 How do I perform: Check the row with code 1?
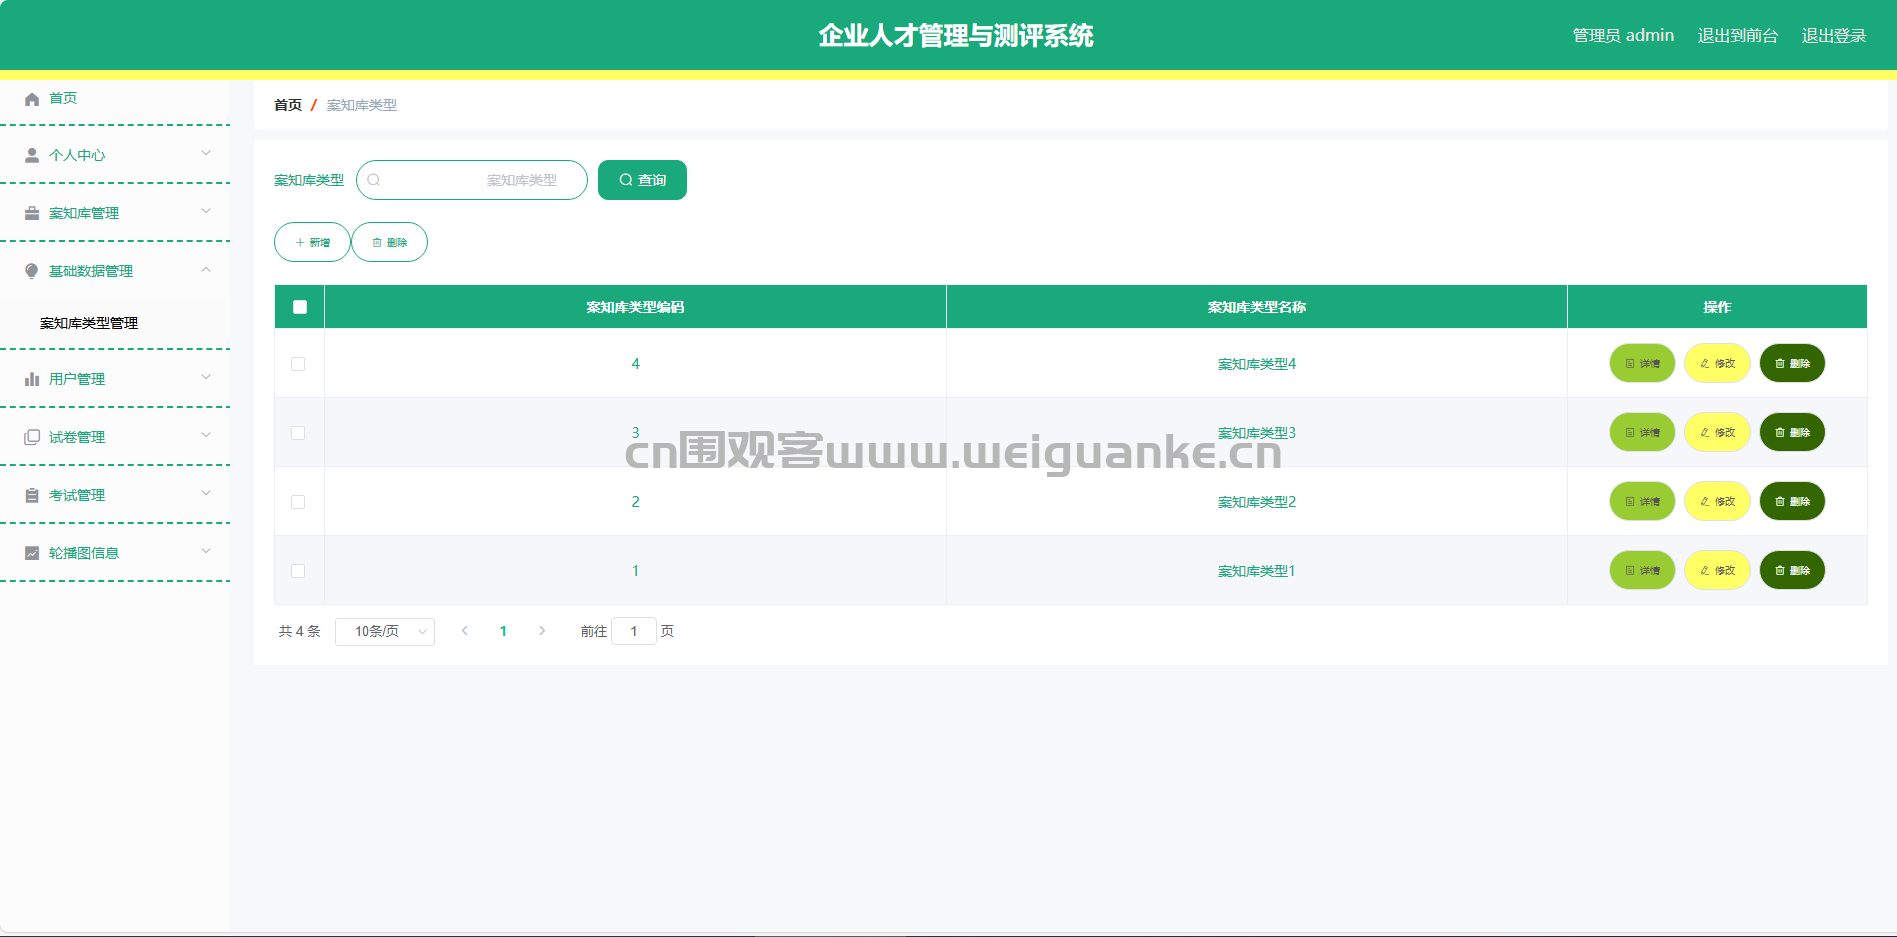coord(298,571)
